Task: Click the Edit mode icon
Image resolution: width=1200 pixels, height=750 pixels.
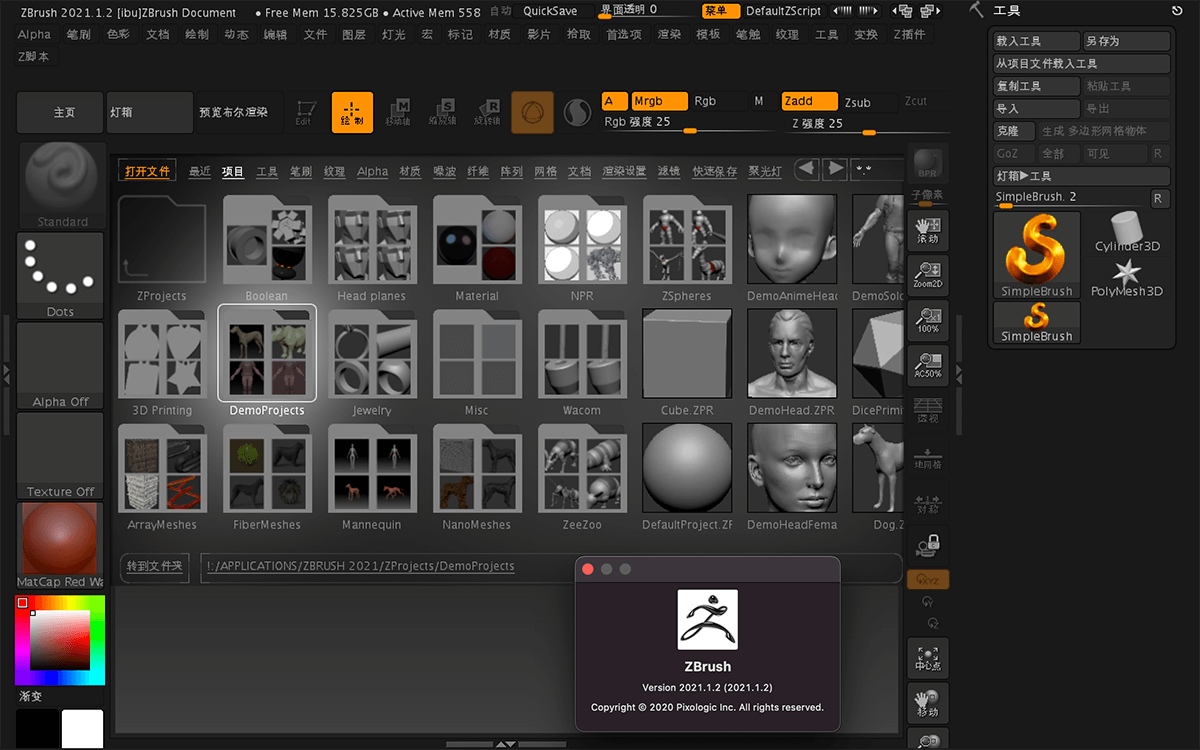Action: [304, 112]
